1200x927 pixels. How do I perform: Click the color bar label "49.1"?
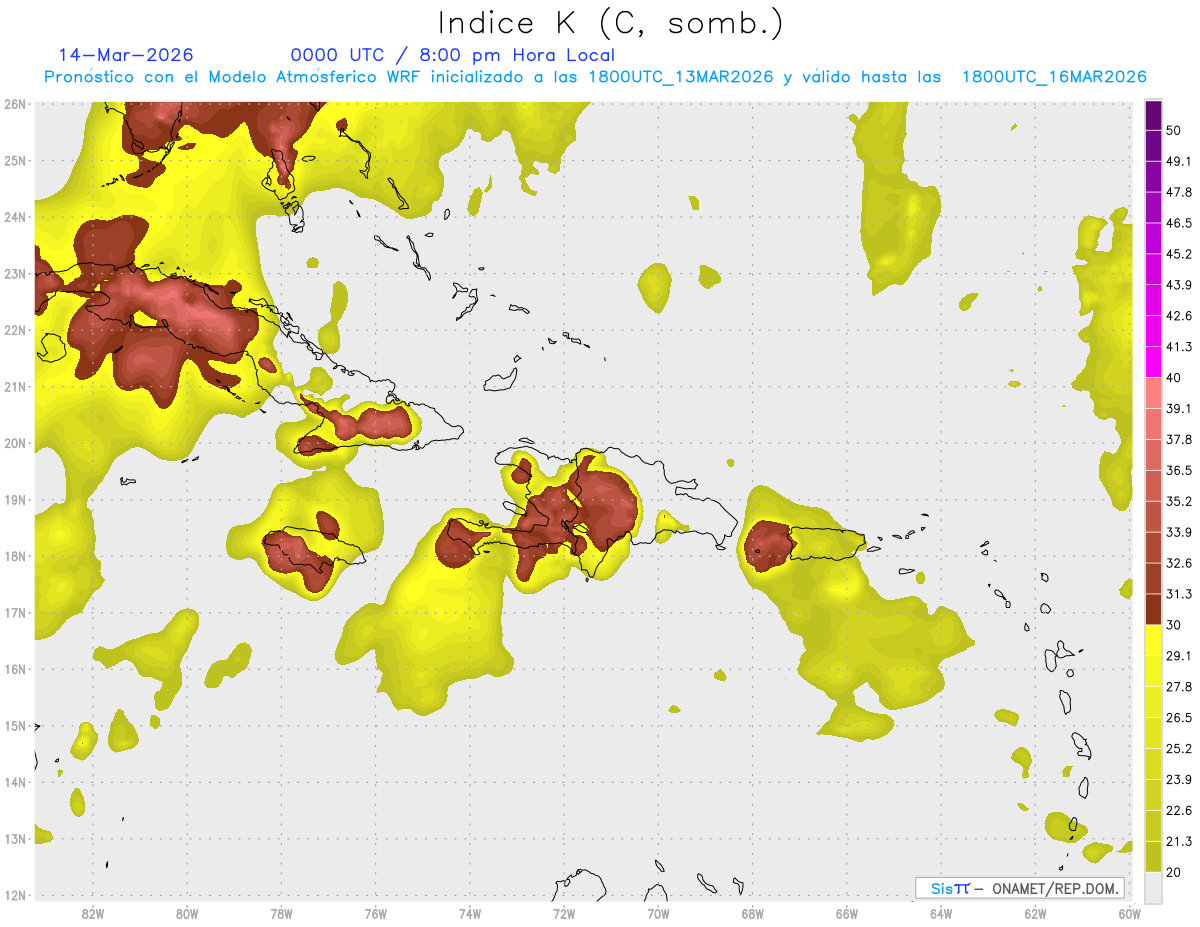pyautogui.click(x=1179, y=162)
